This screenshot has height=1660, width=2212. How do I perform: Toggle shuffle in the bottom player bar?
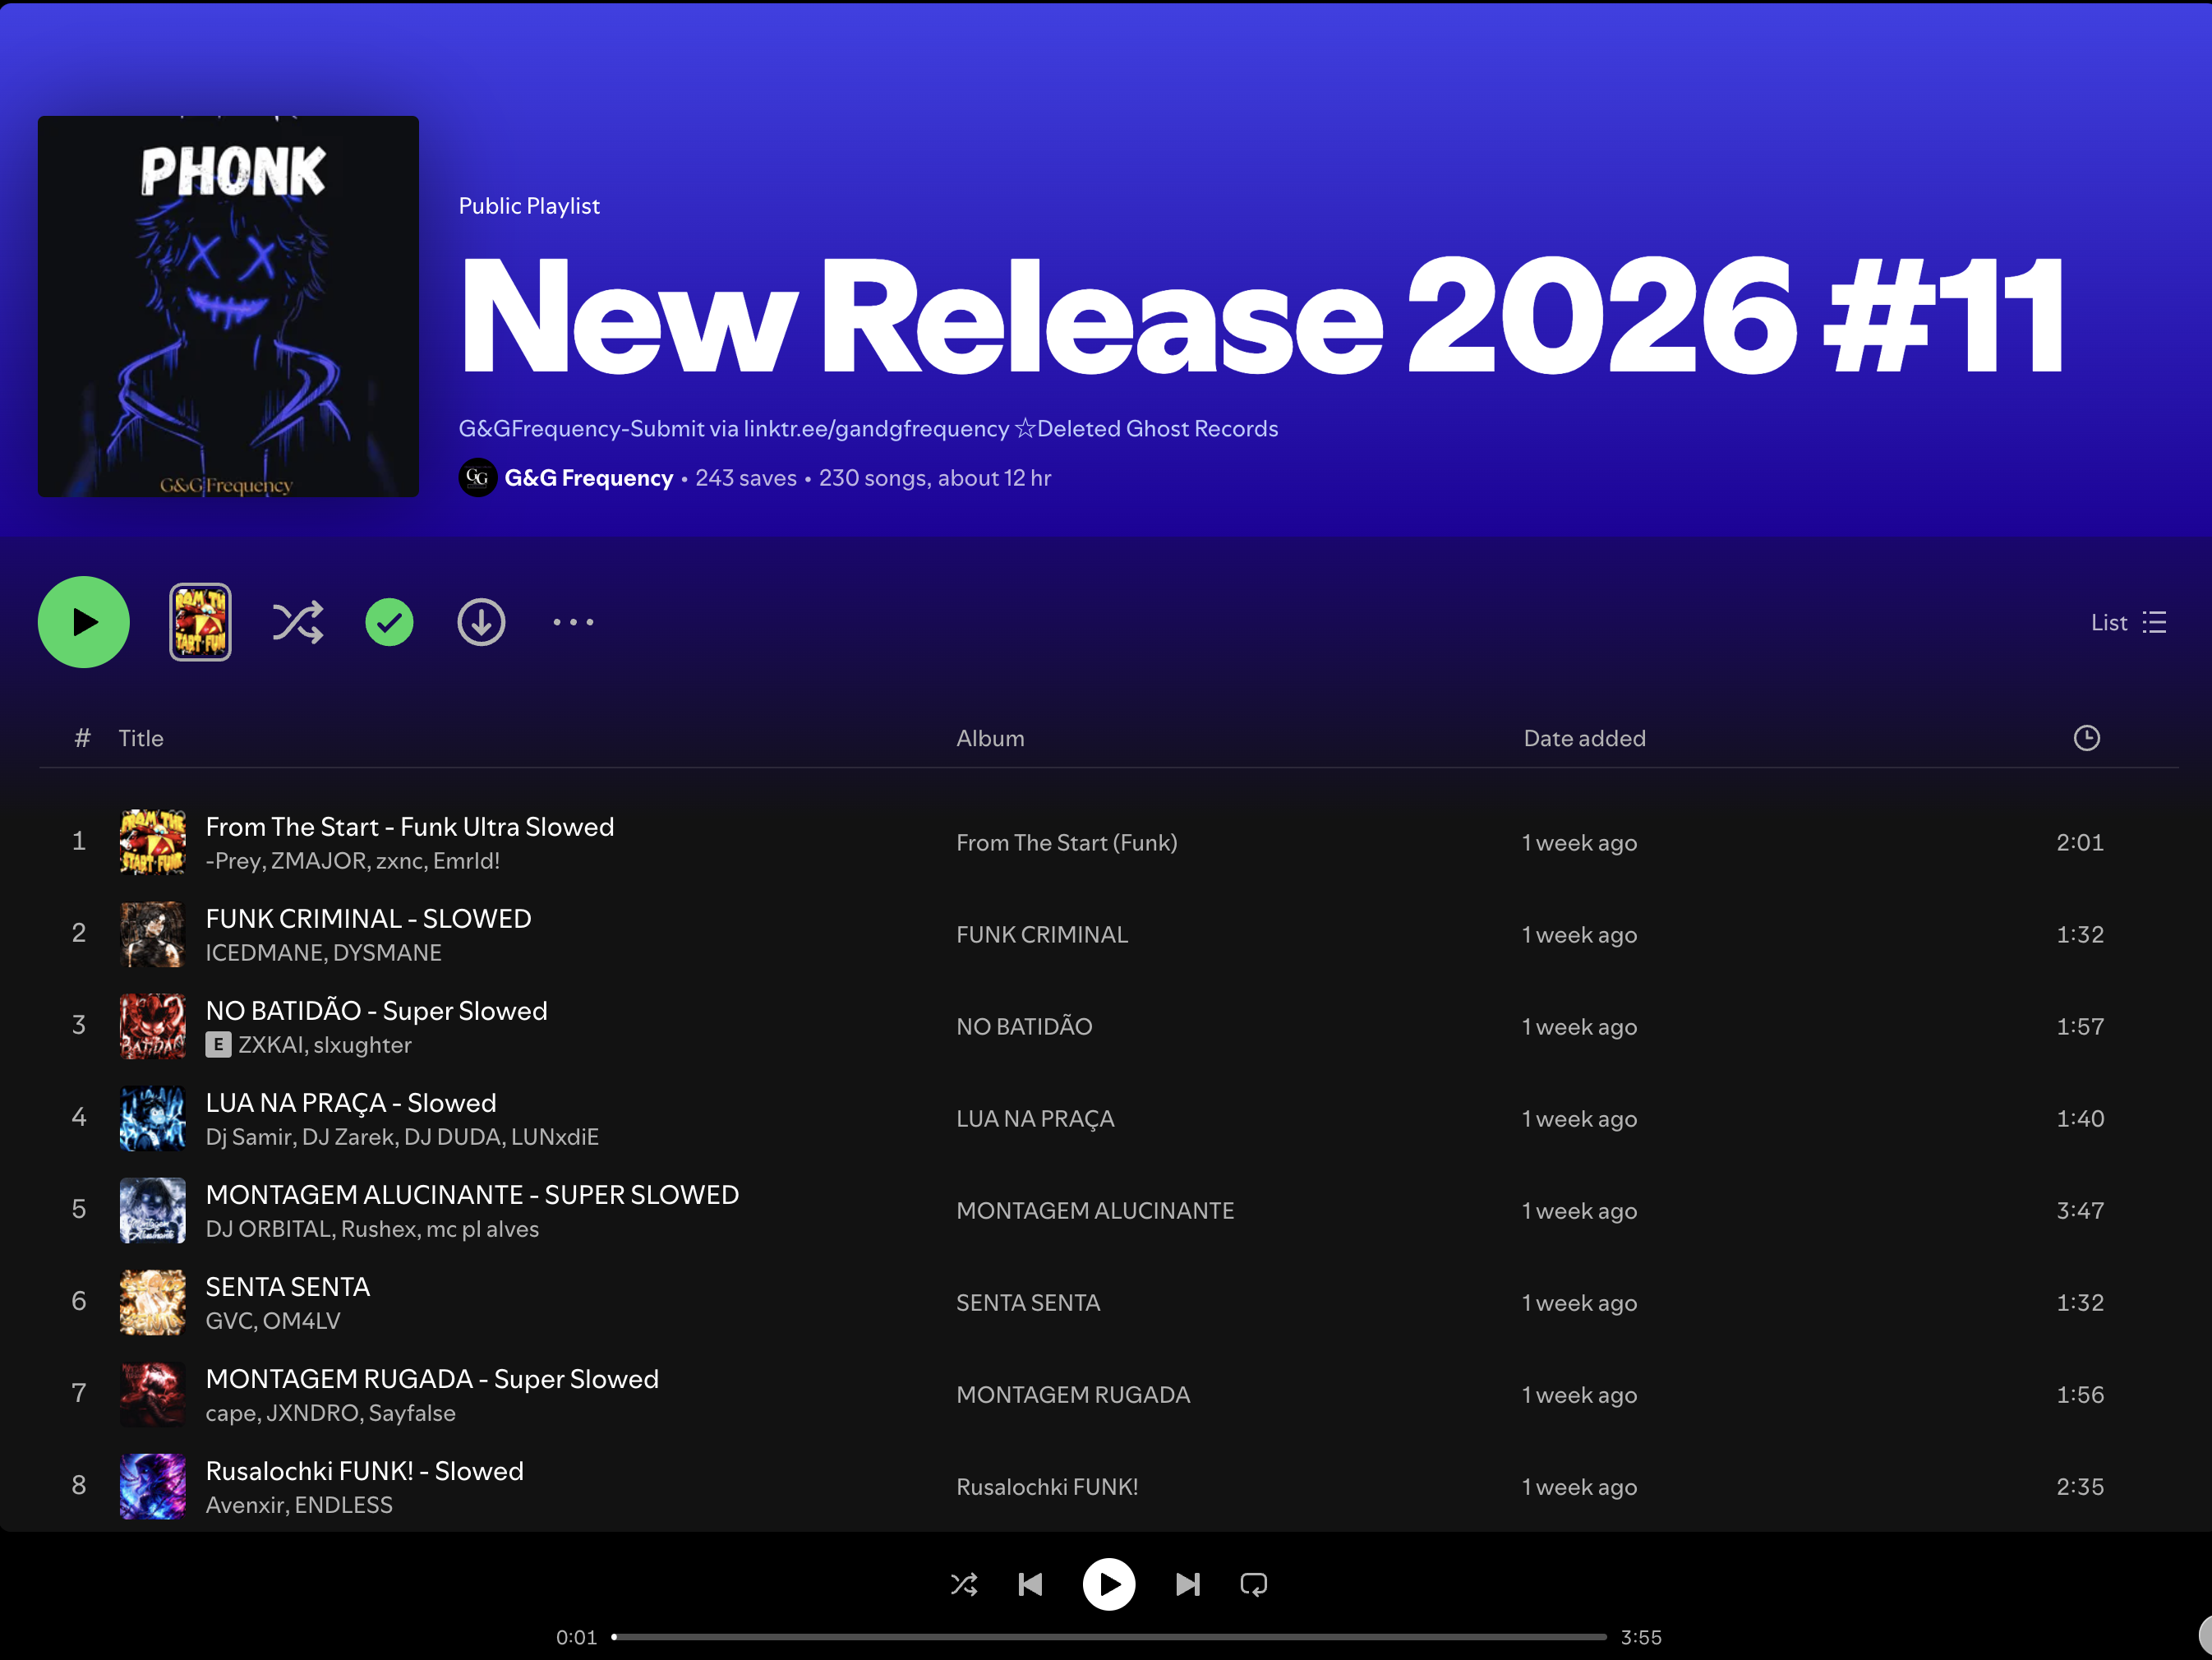[x=964, y=1584]
